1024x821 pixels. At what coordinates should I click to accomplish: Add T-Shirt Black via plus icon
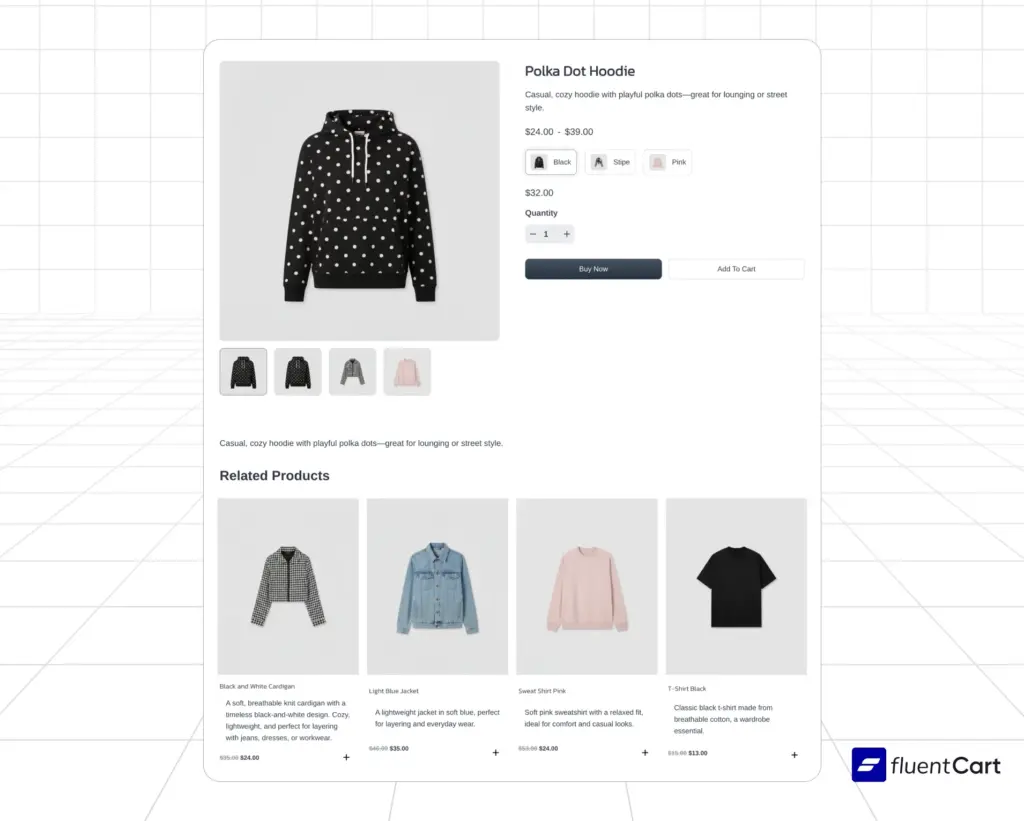795,755
